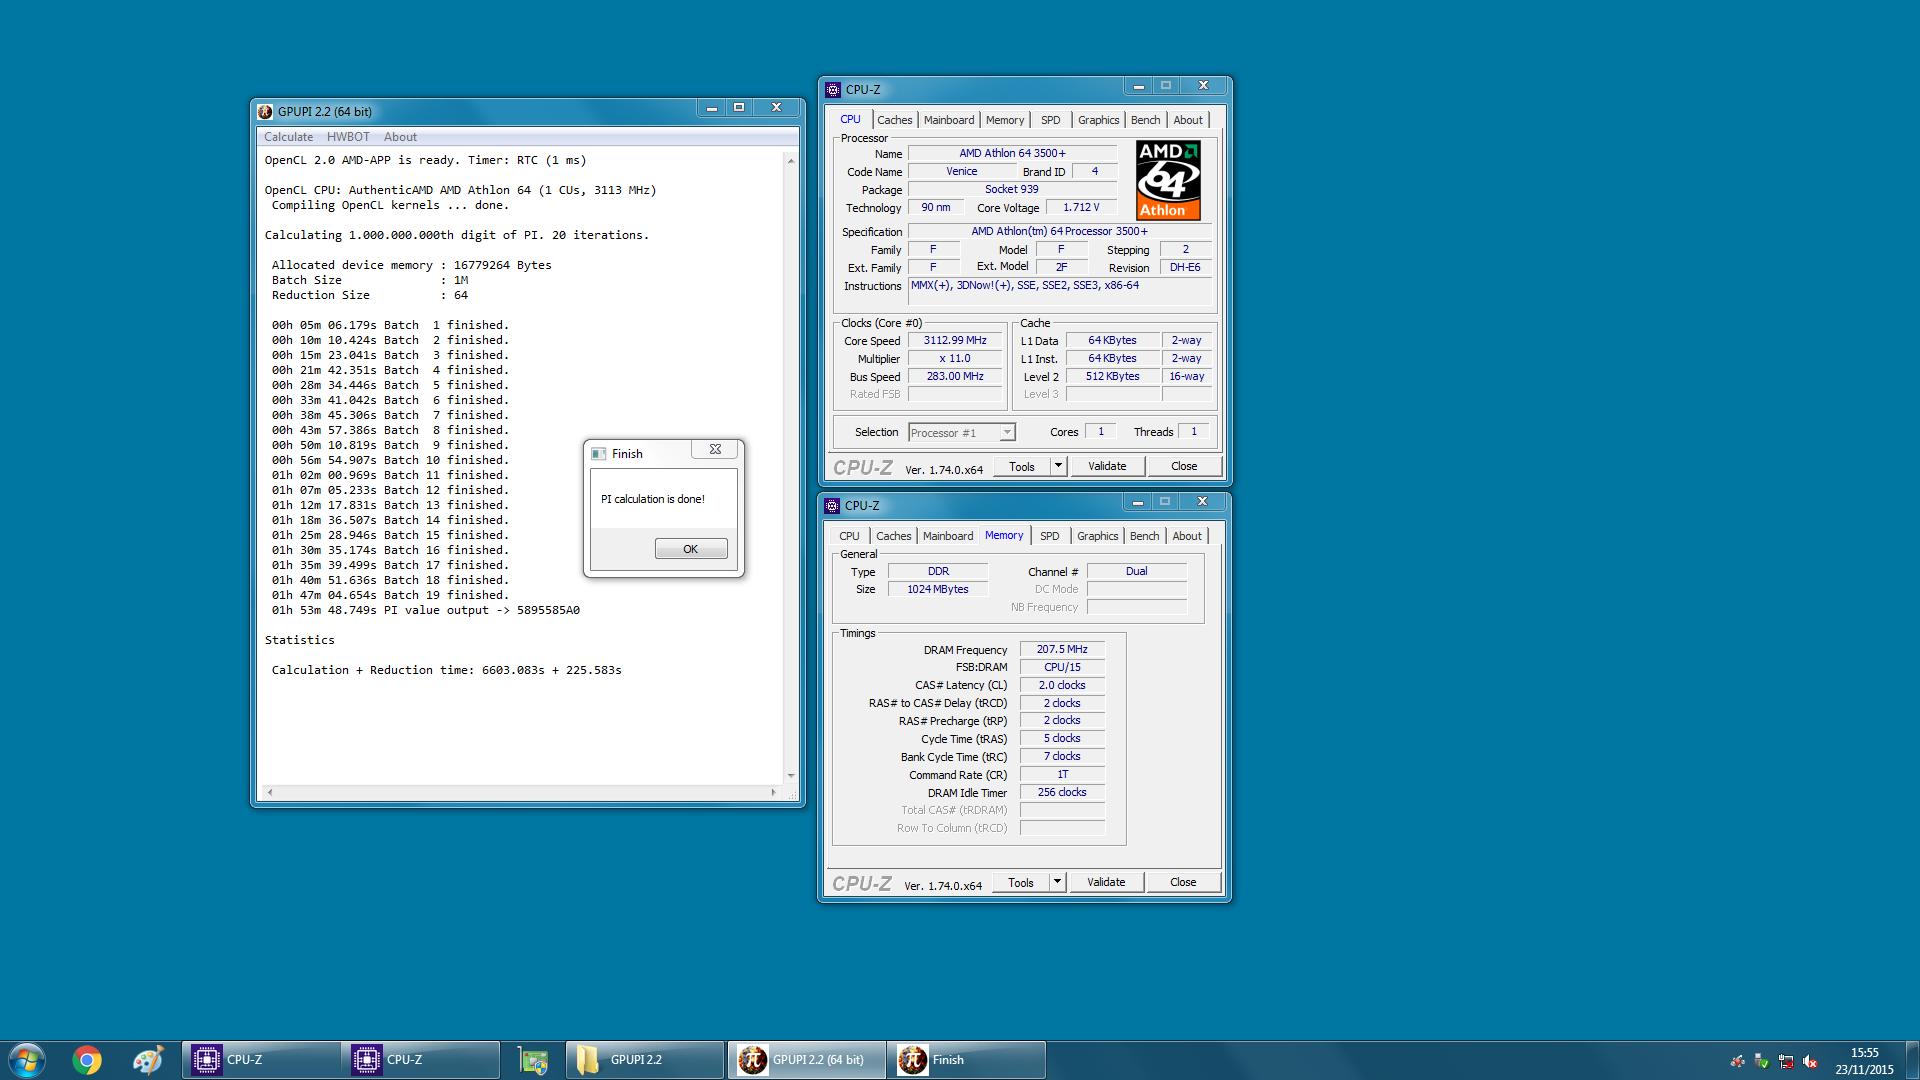Maximize the GPUPI window
1920x1080 pixels.
click(x=739, y=107)
